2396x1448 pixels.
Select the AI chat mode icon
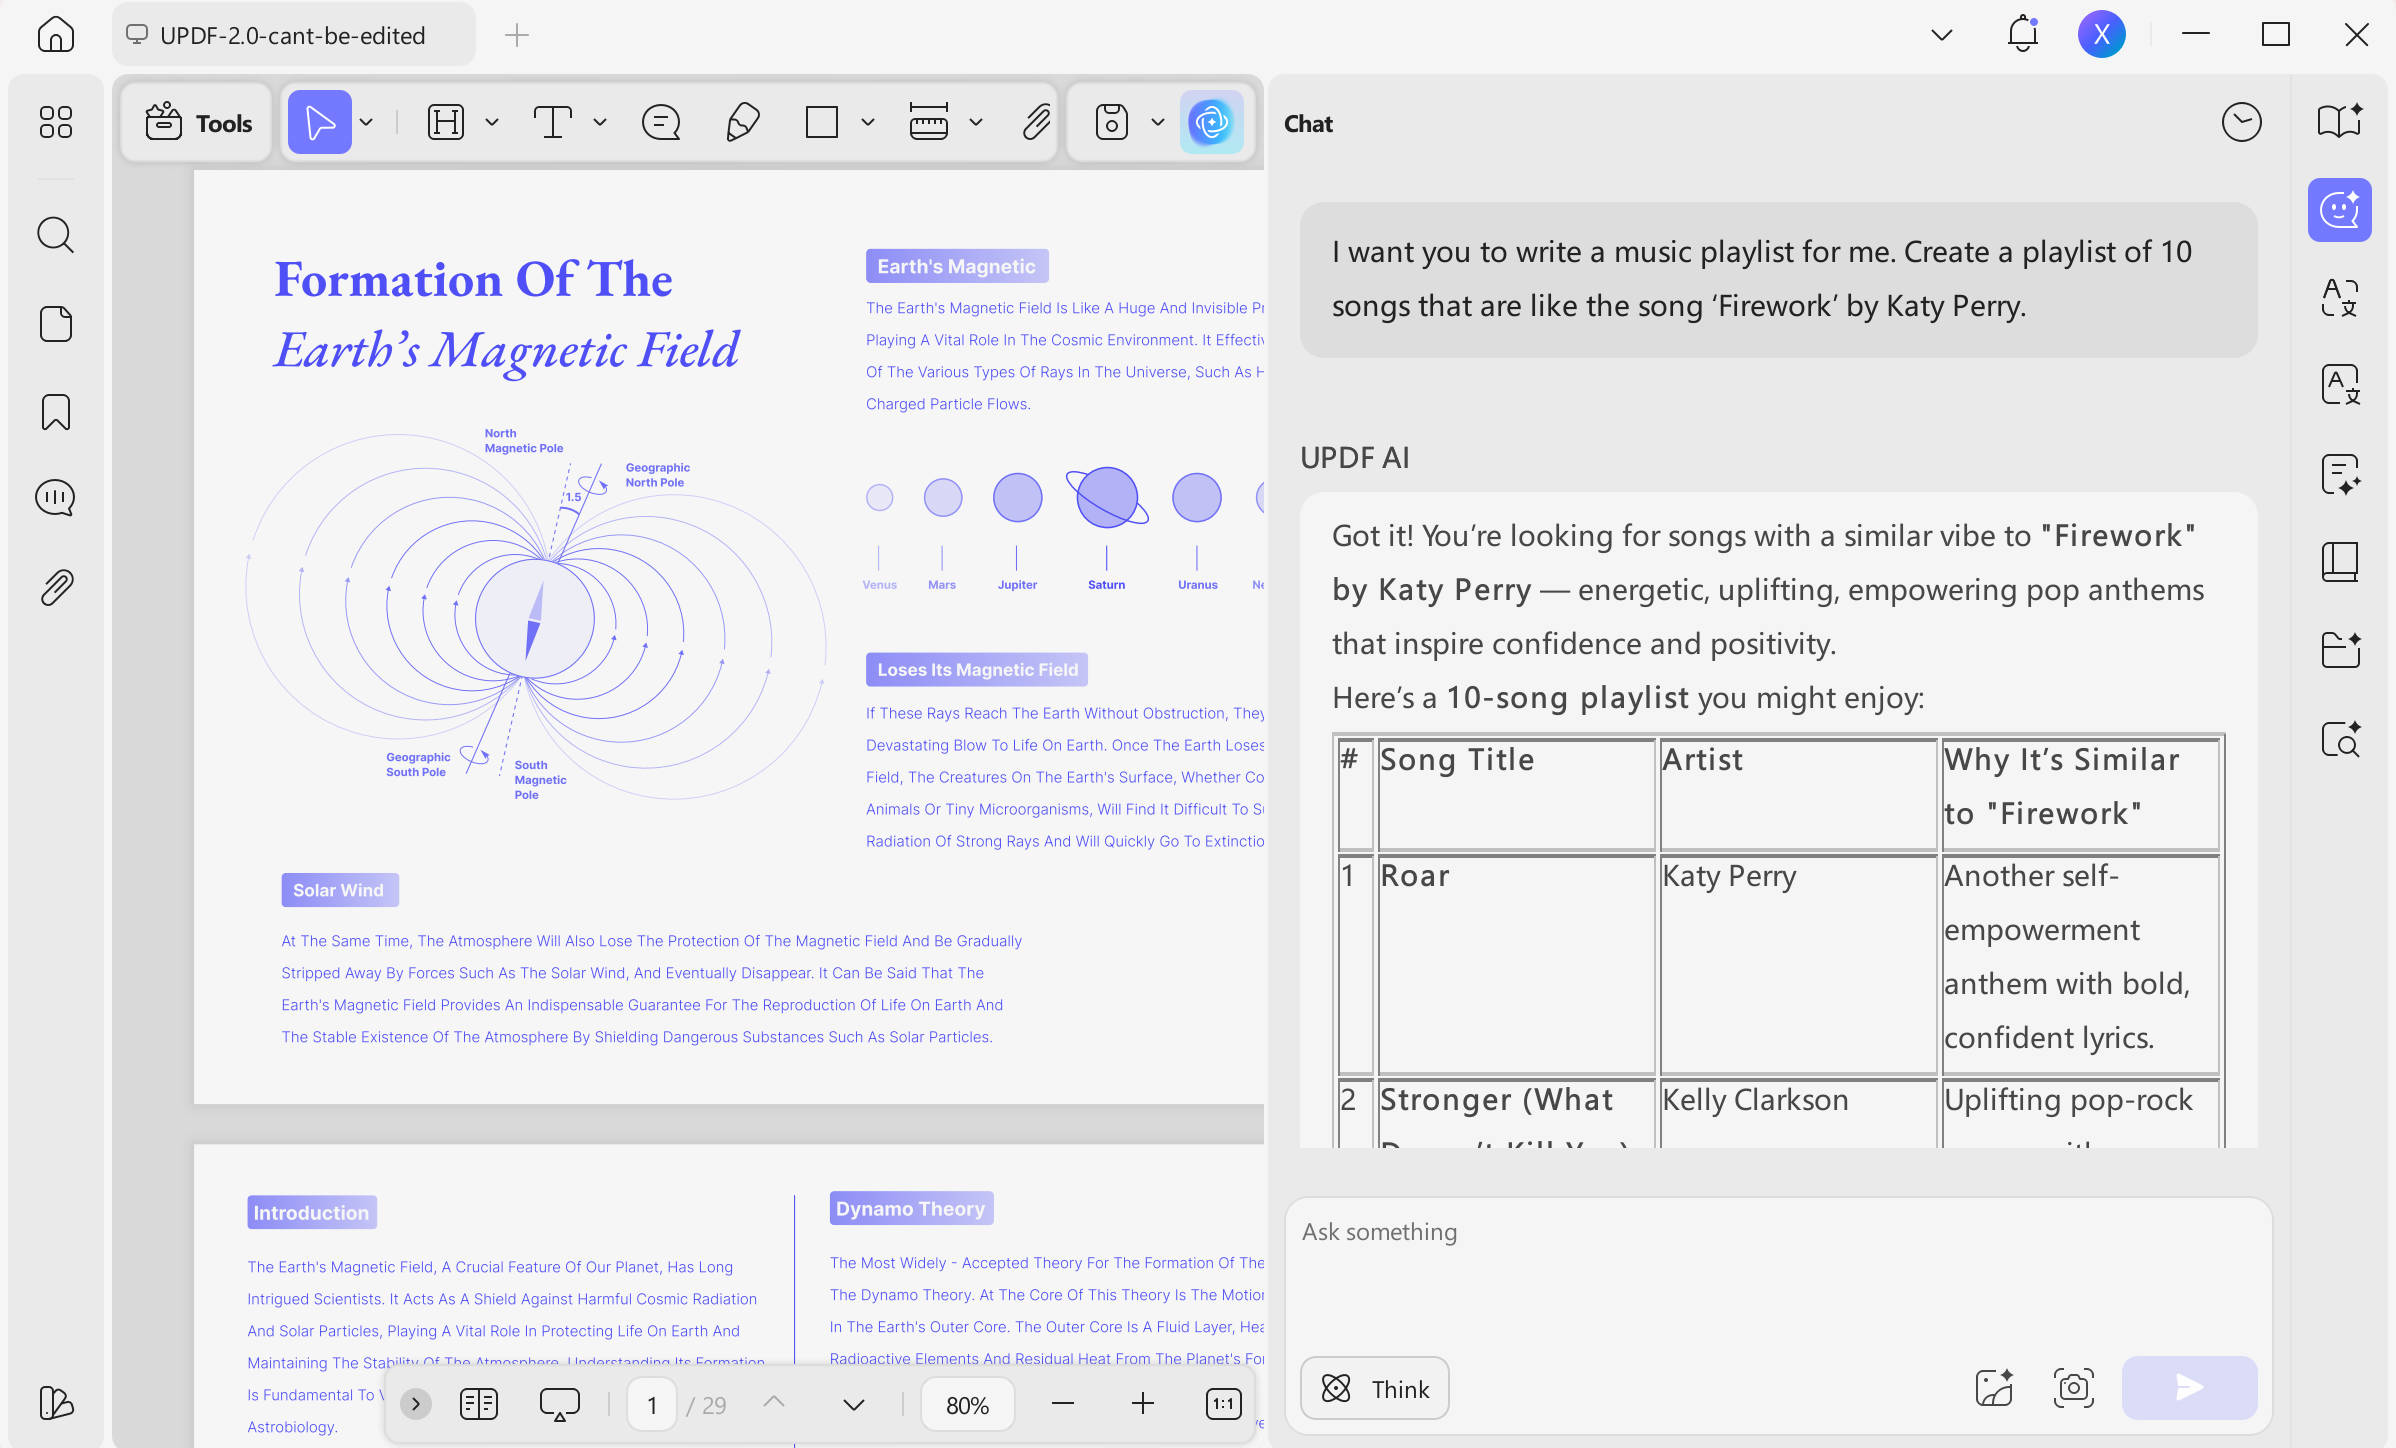[2340, 210]
